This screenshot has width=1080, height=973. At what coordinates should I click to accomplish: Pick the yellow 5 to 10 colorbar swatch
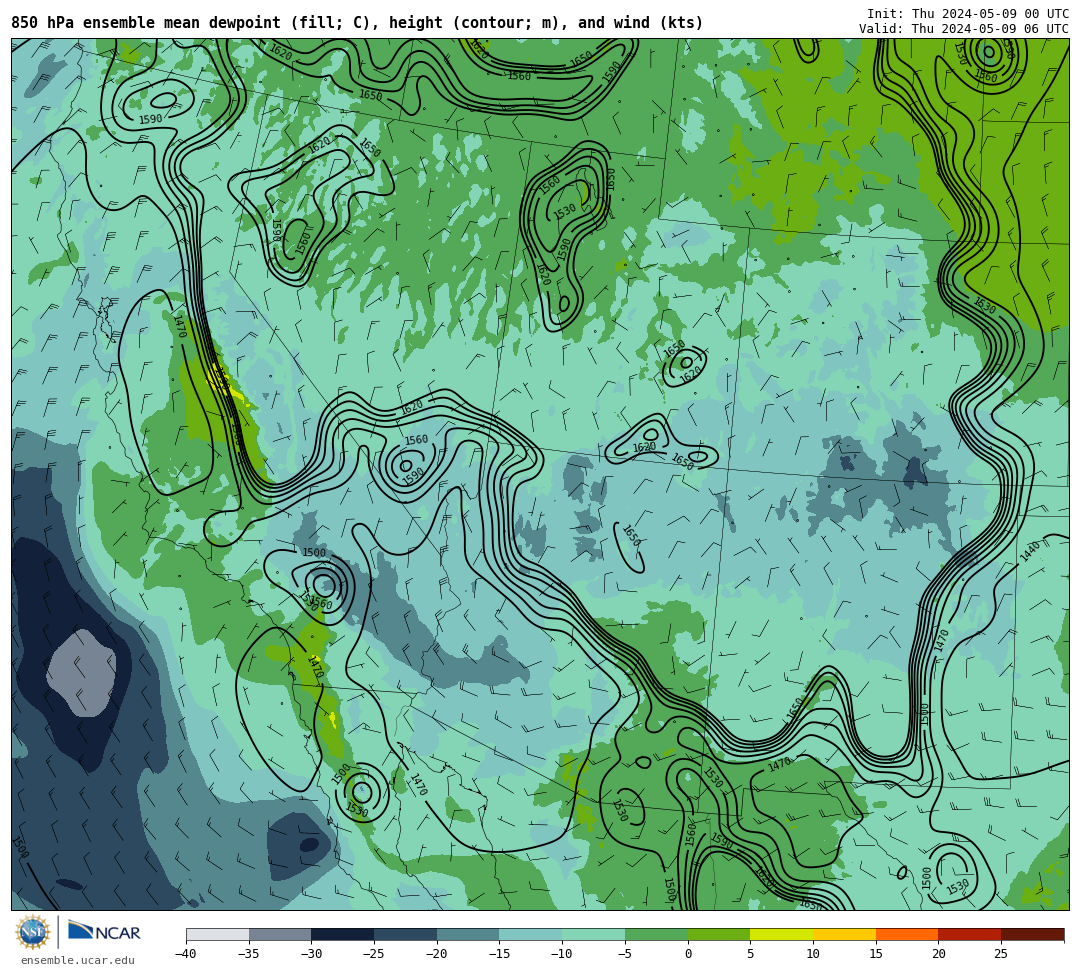782,934
